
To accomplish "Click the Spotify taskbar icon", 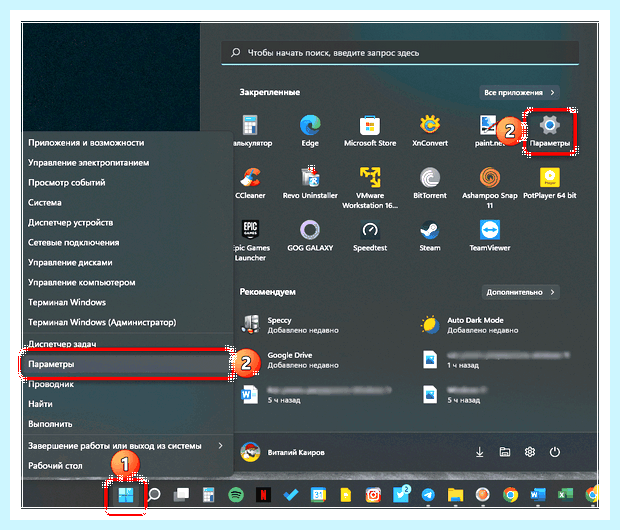I will point(236,494).
